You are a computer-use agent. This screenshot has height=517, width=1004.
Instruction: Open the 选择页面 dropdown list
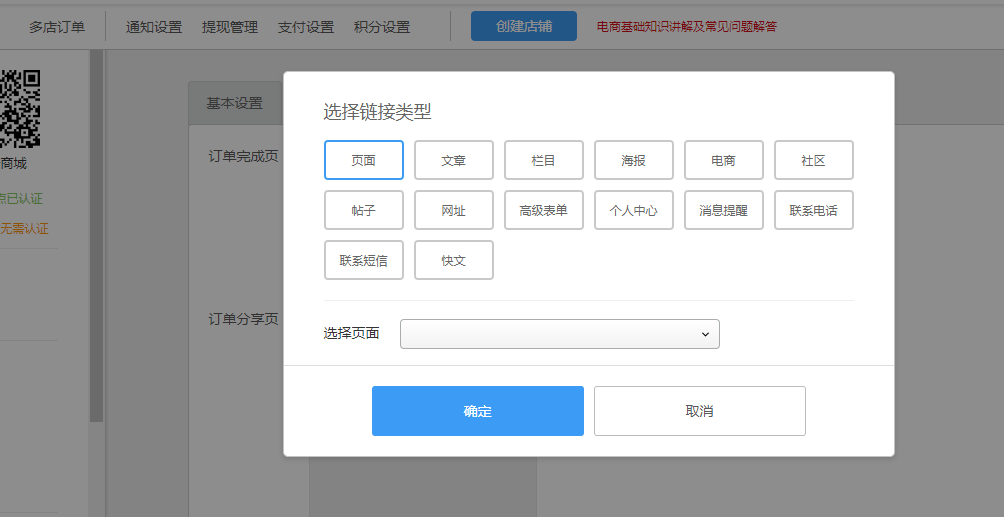pos(559,334)
